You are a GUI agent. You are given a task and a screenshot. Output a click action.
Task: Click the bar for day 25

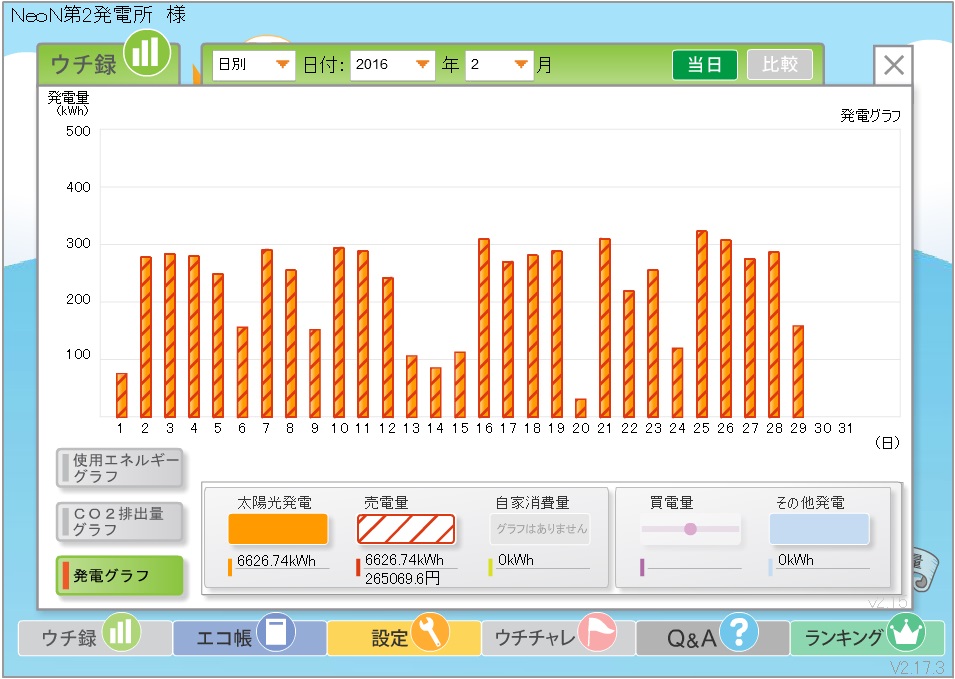(702, 324)
